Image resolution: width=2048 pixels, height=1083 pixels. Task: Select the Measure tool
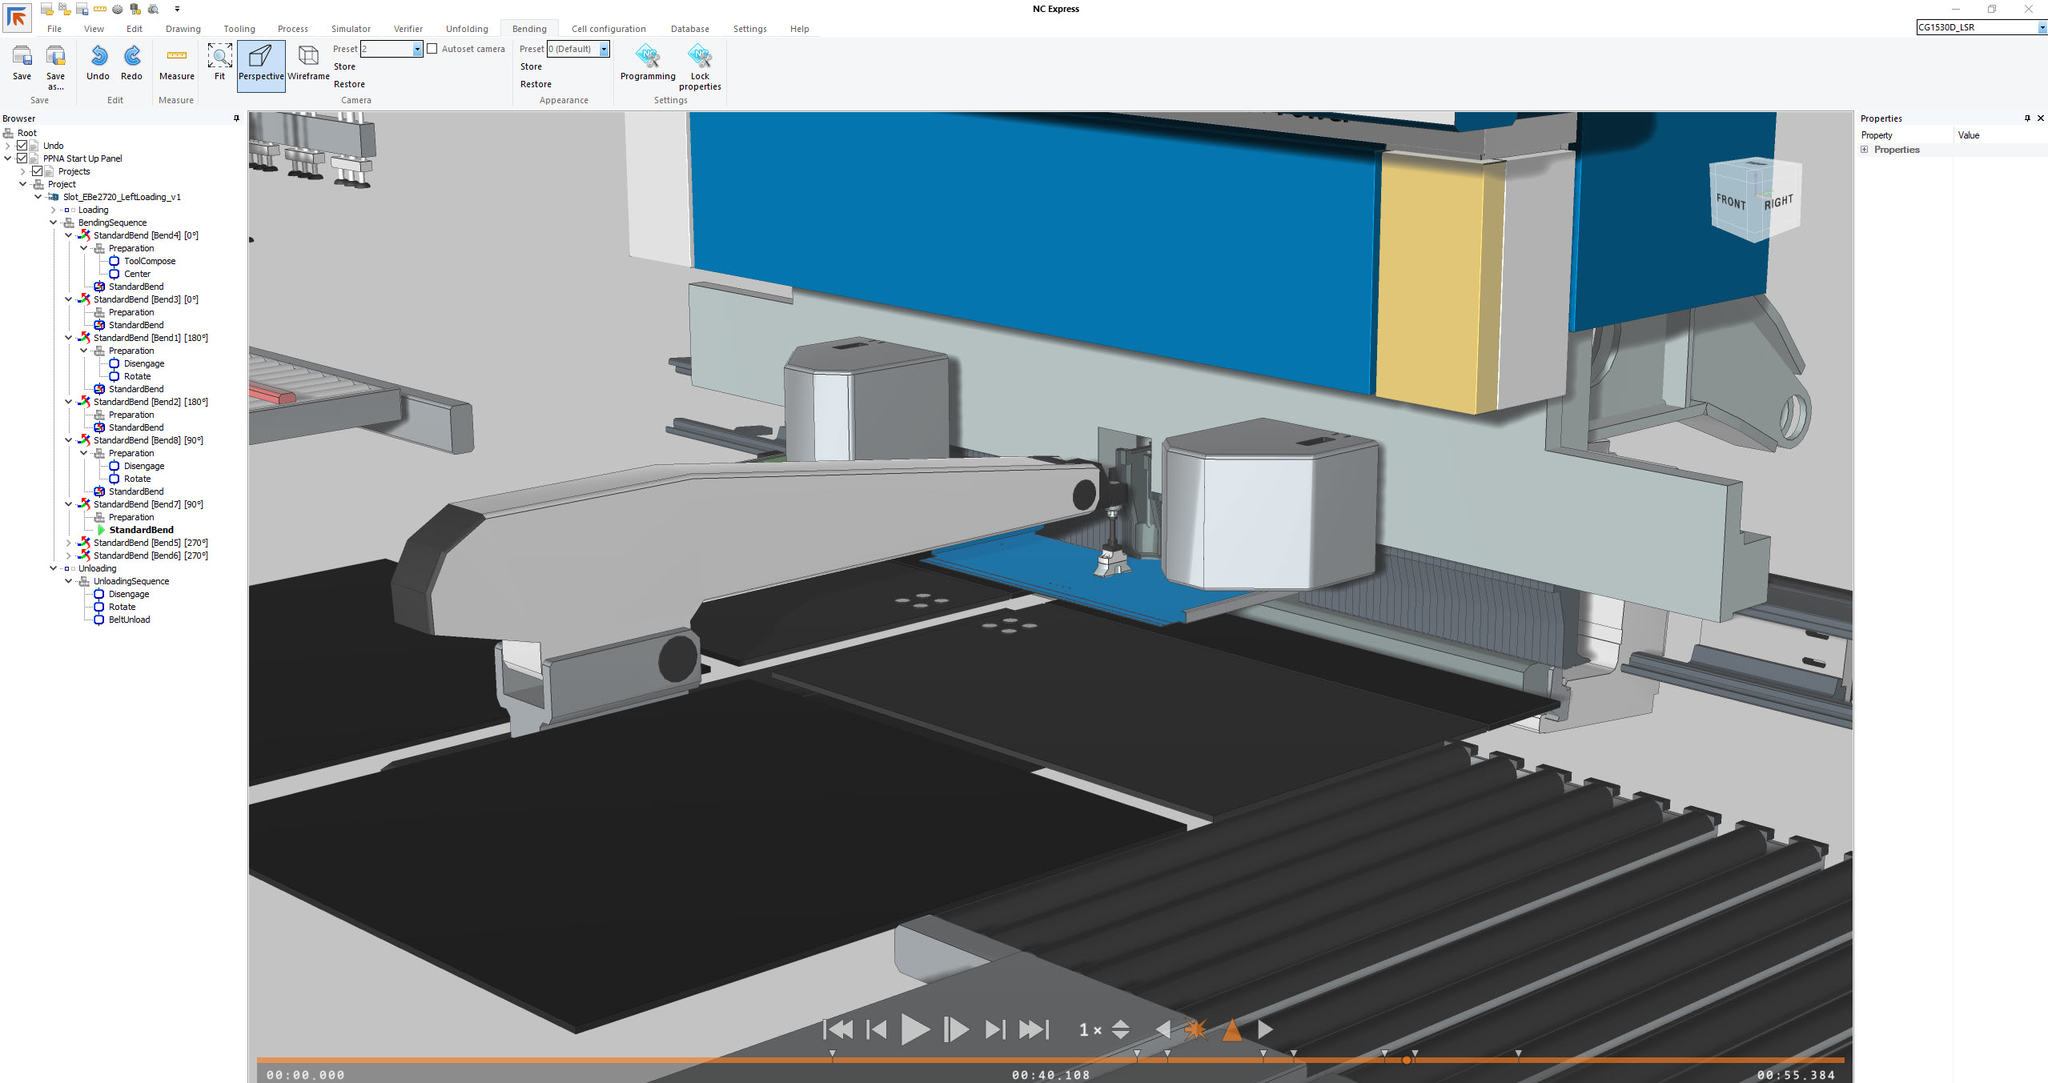(x=176, y=63)
